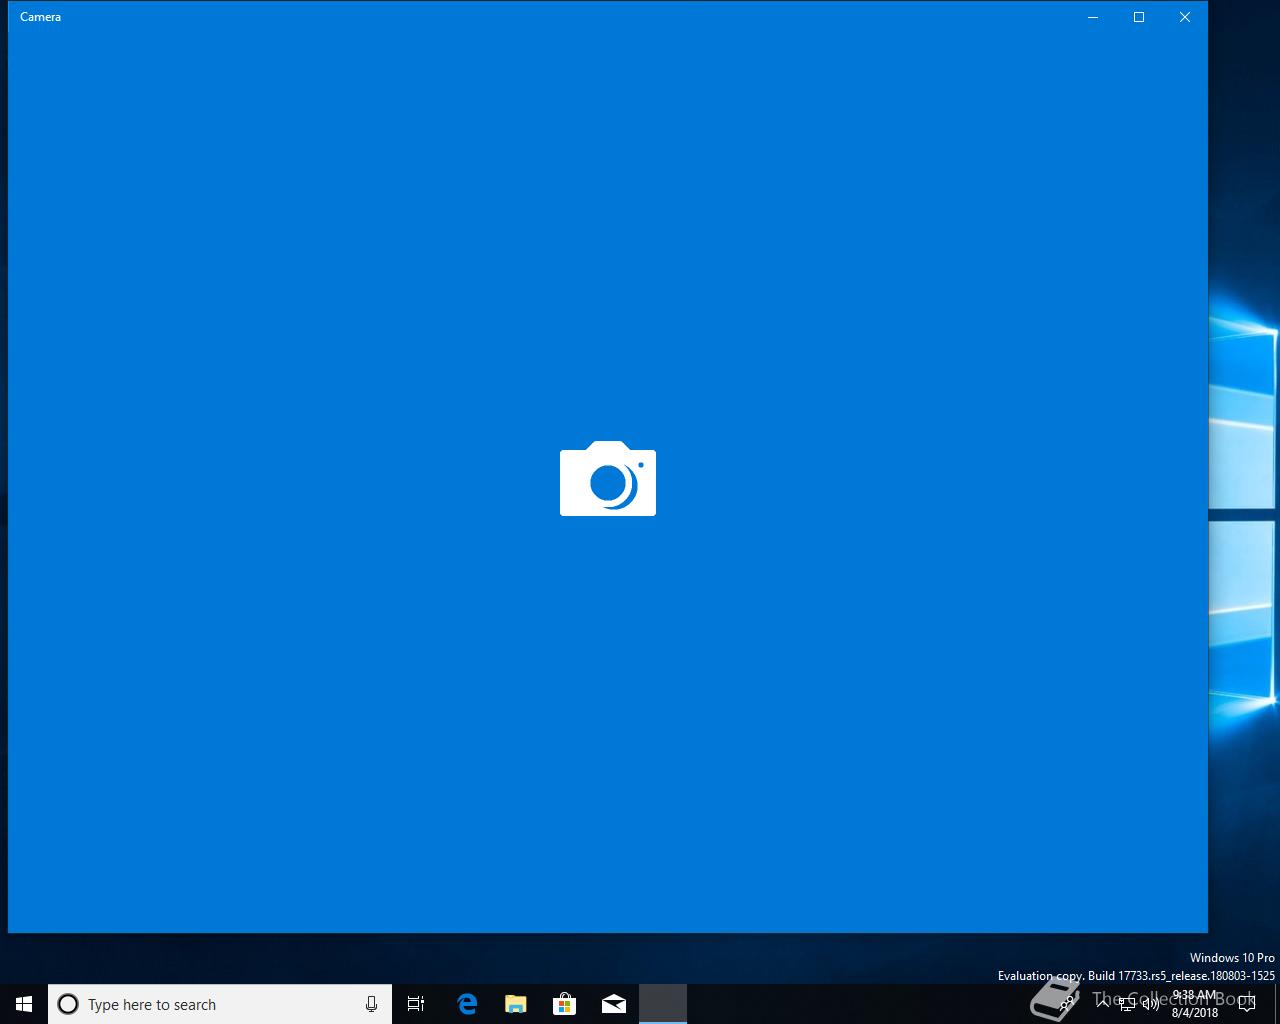Viewport: 1280px width, 1024px height.
Task: Open the clock showing 9:38 AM
Action: pos(1195,1004)
